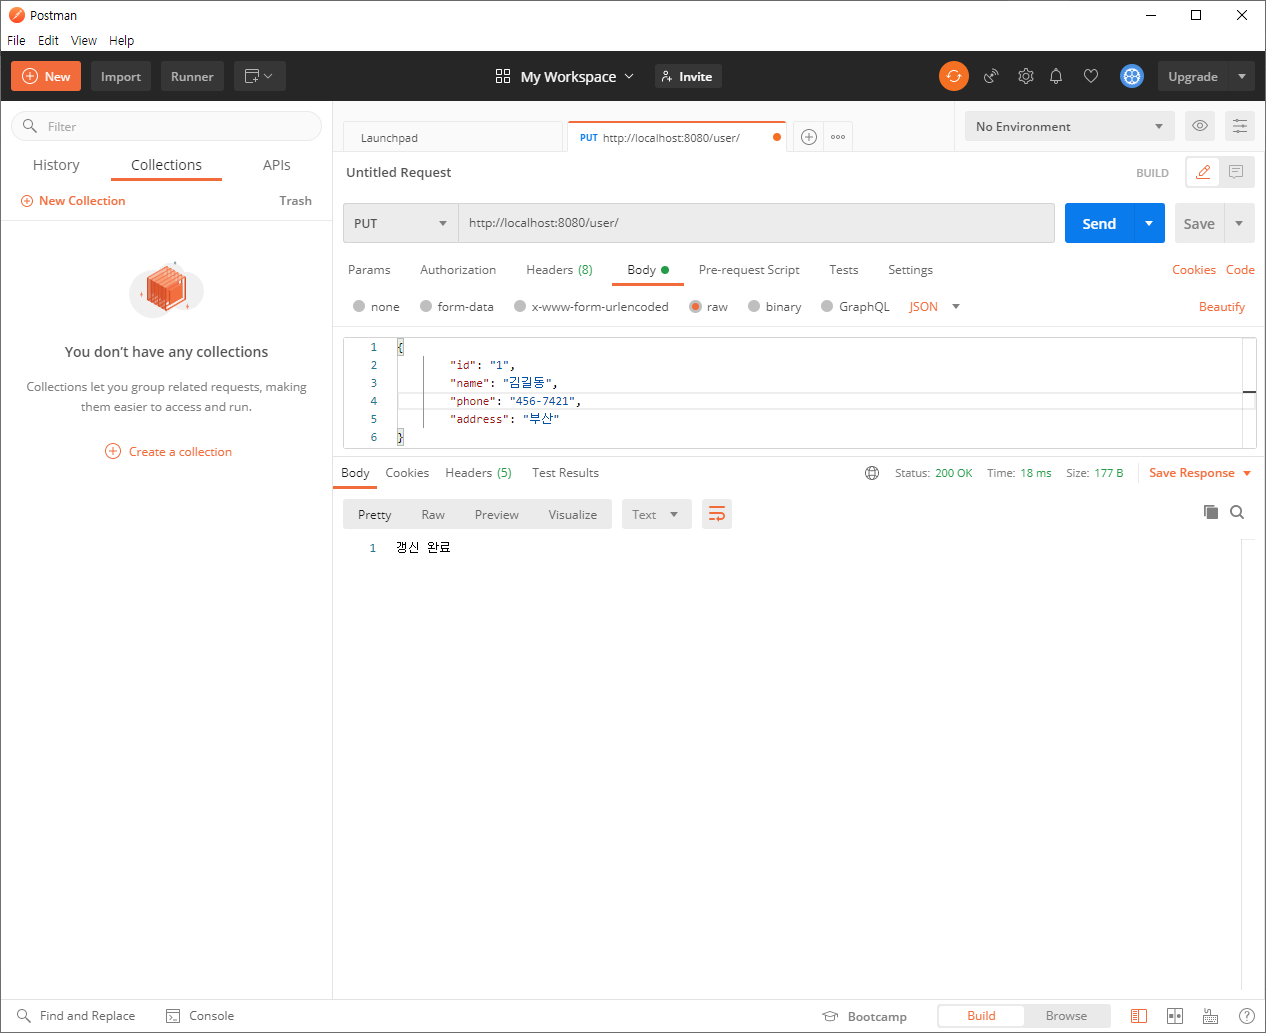
Task: Select the binary body type radio
Action: (754, 307)
